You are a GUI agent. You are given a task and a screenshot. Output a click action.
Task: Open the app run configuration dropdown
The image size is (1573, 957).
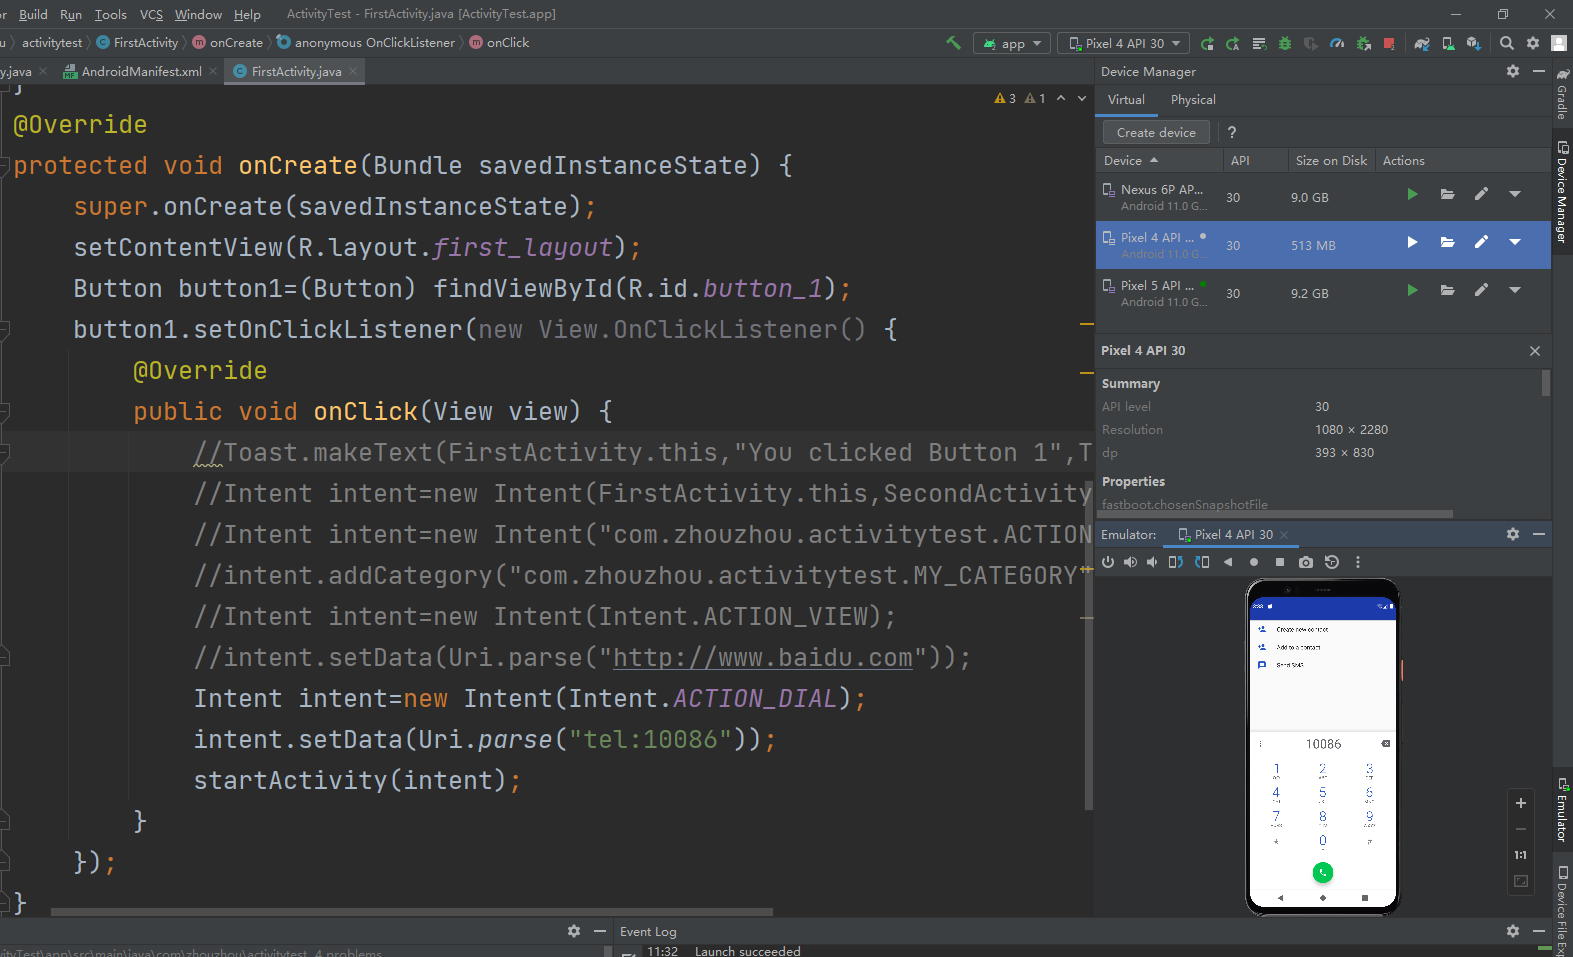pos(1012,43)
